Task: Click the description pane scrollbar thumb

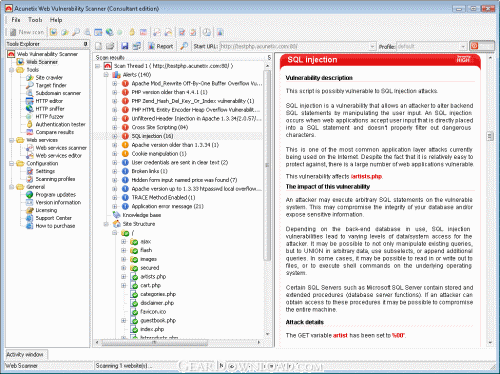Action: click(x=490, y=136)
